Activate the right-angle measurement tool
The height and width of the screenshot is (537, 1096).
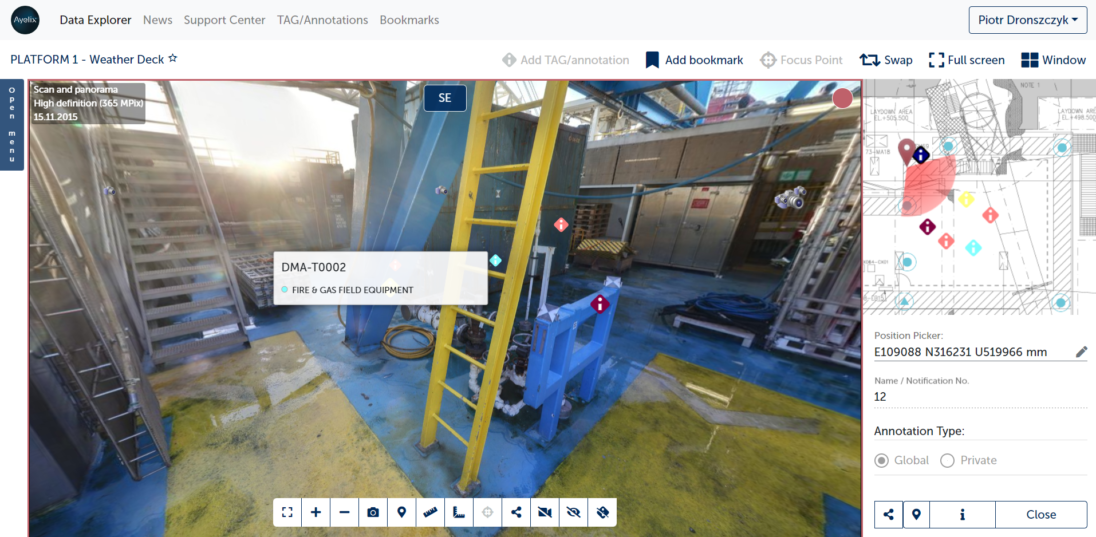[x=459, y=512]
